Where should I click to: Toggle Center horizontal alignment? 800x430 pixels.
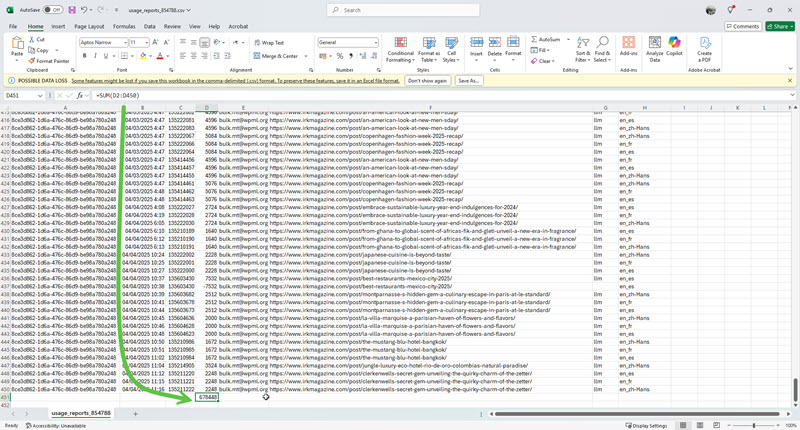tap(193, 56)
